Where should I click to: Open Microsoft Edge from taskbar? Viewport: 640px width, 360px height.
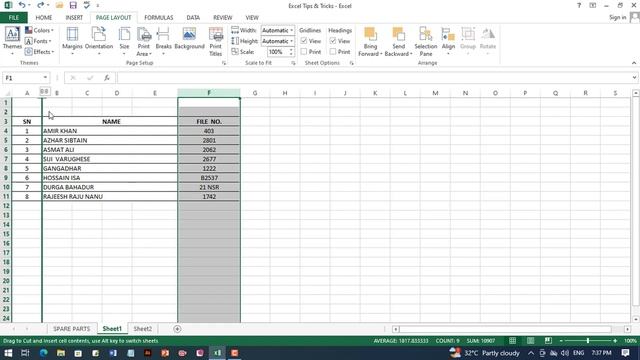click(43, 353)
